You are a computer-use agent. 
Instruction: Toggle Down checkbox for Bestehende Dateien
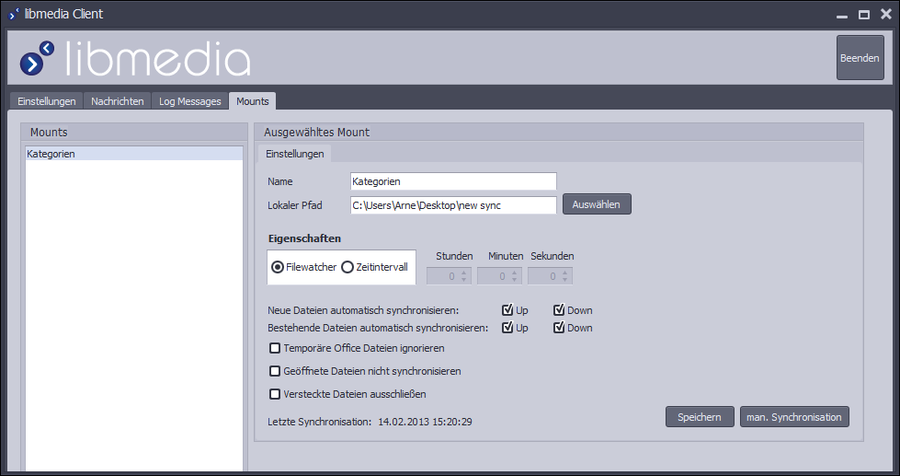pos(559,328)
